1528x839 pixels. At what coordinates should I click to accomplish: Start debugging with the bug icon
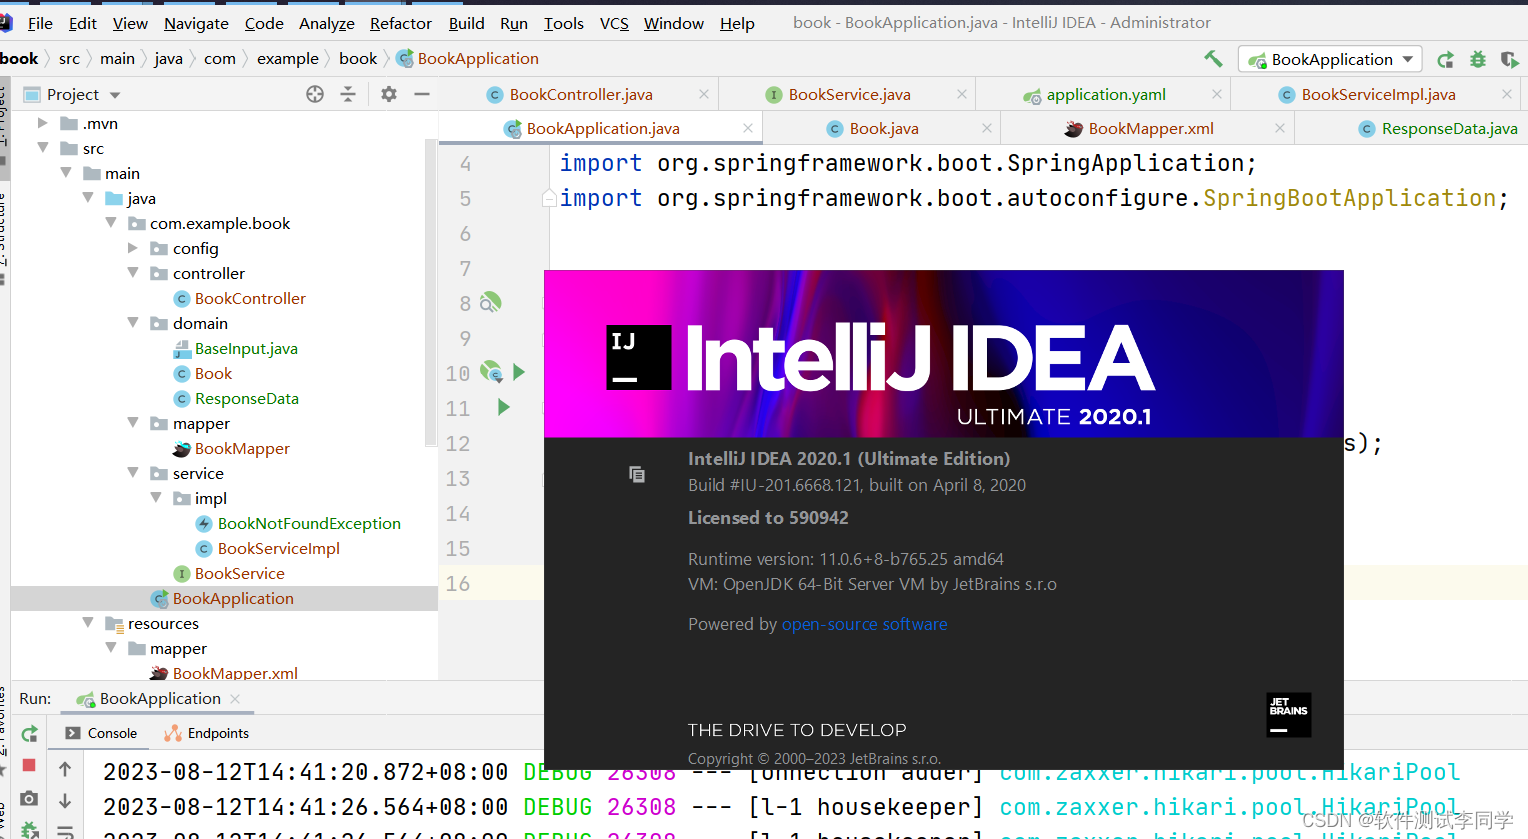1478,60
